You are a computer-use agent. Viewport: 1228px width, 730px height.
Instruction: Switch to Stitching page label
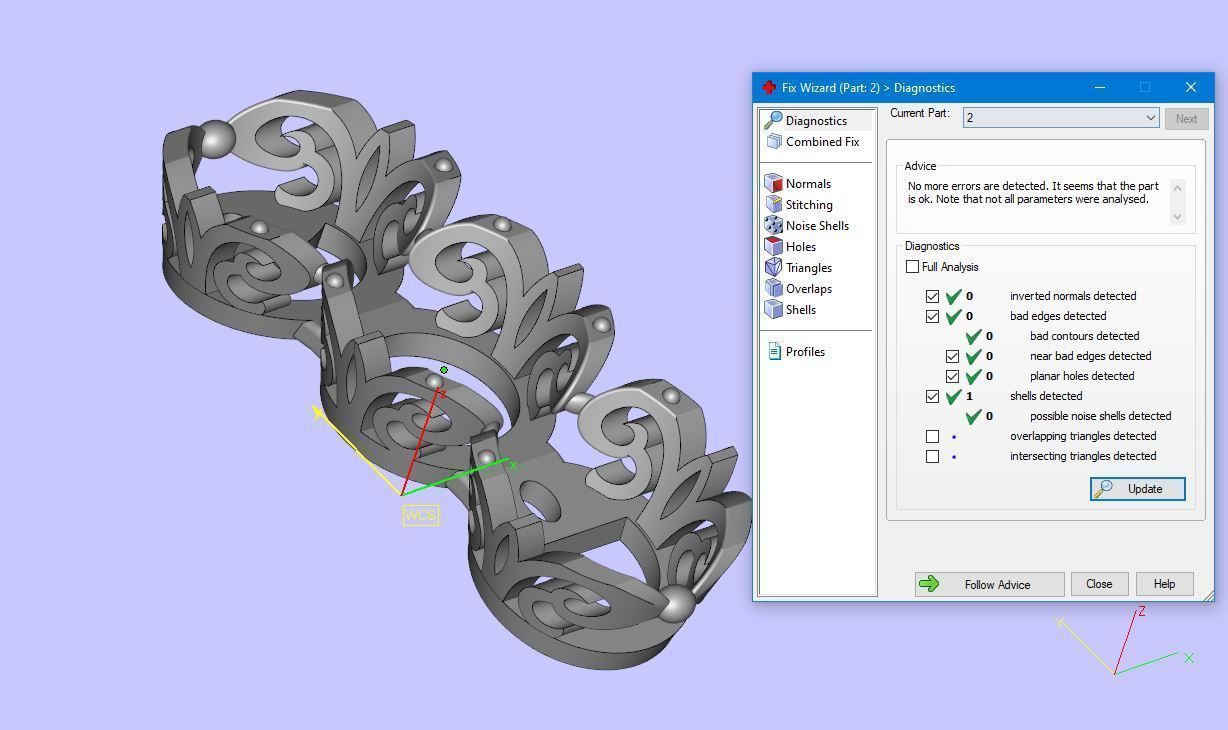coord(809,205)
